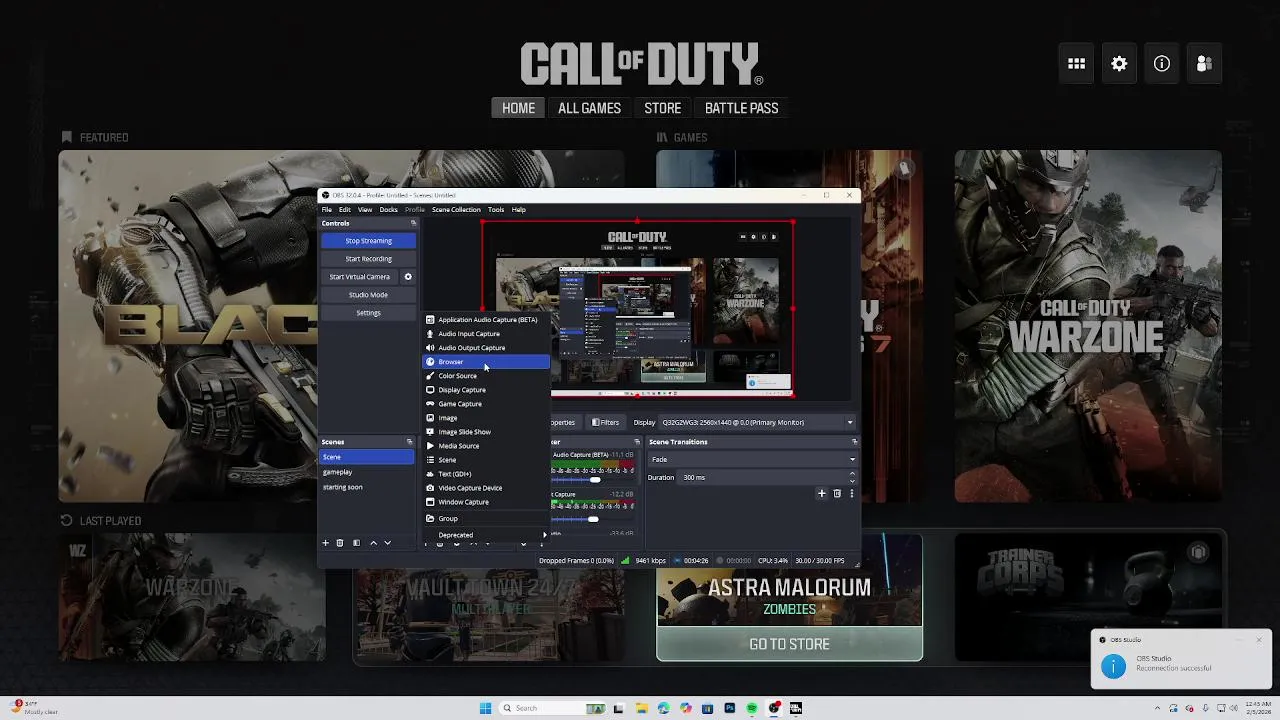Open Call of Duty Warzone game card

coord(1087,327)
